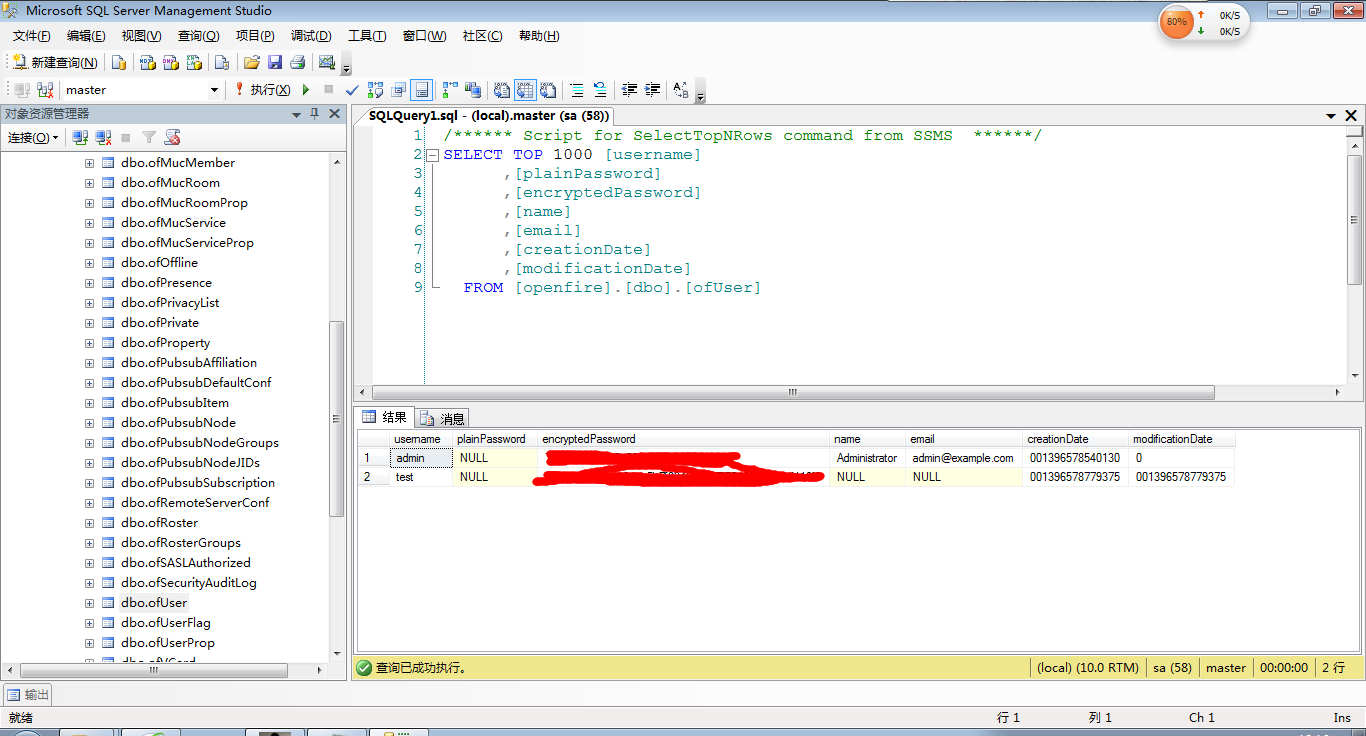
Task: Parse the query with the blue checkmark
Action: pyautogui.click(x=352, y=90)
